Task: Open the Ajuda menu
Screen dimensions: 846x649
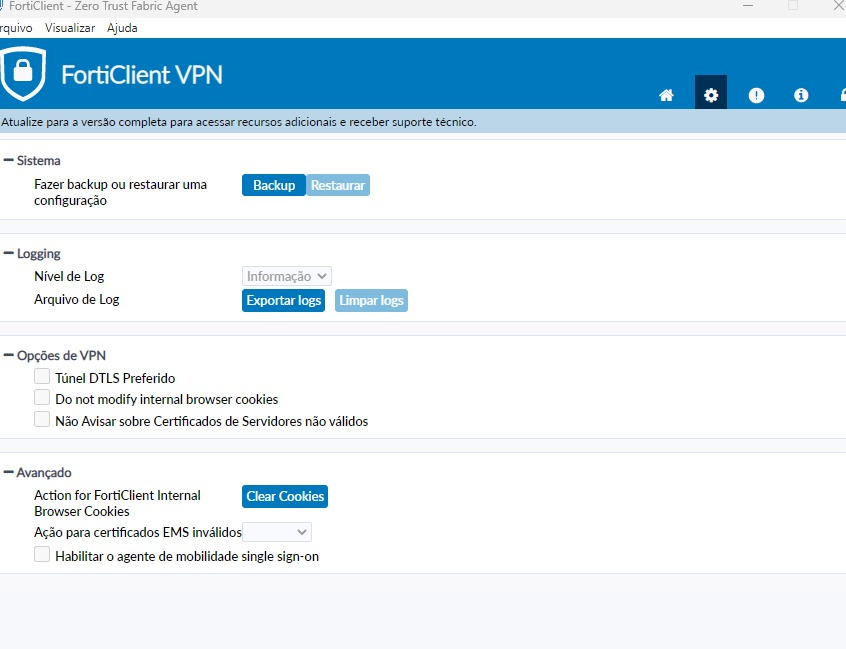Action: (122, 28)
